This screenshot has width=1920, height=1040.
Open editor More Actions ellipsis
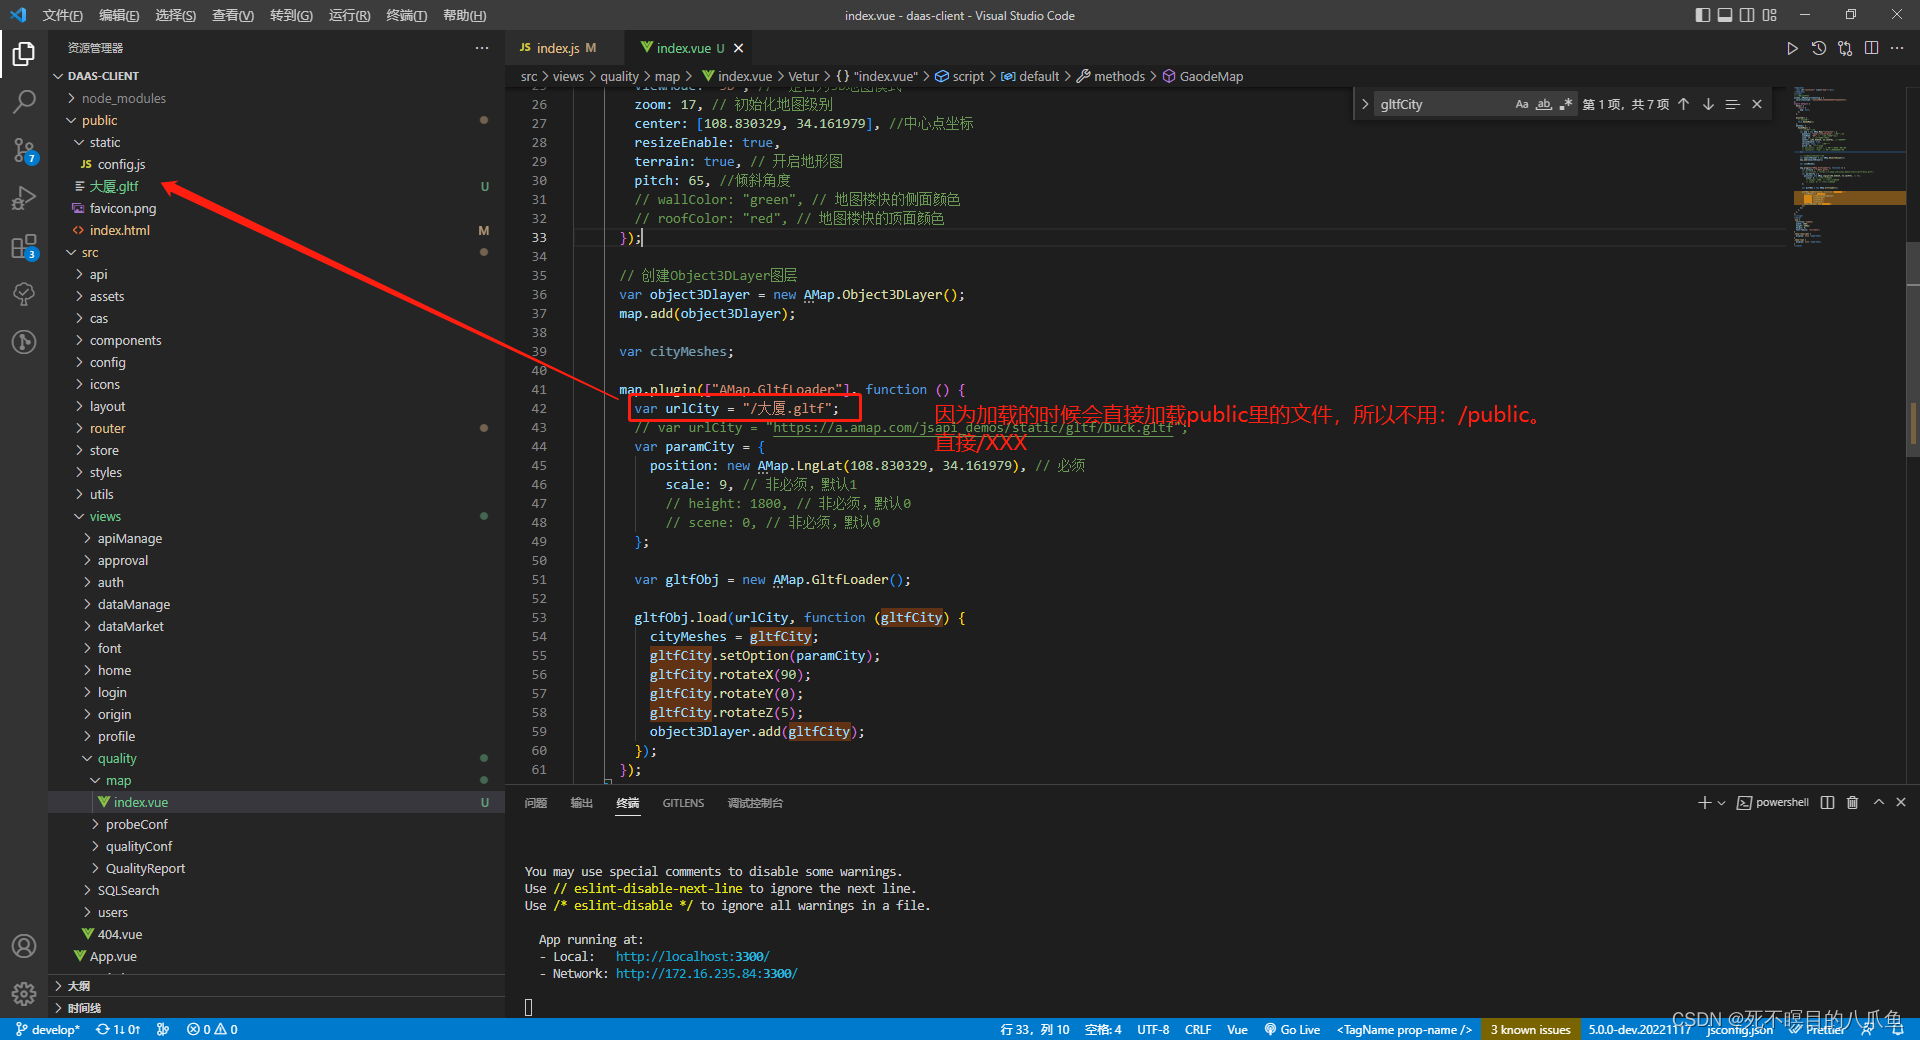[1897, 48]
